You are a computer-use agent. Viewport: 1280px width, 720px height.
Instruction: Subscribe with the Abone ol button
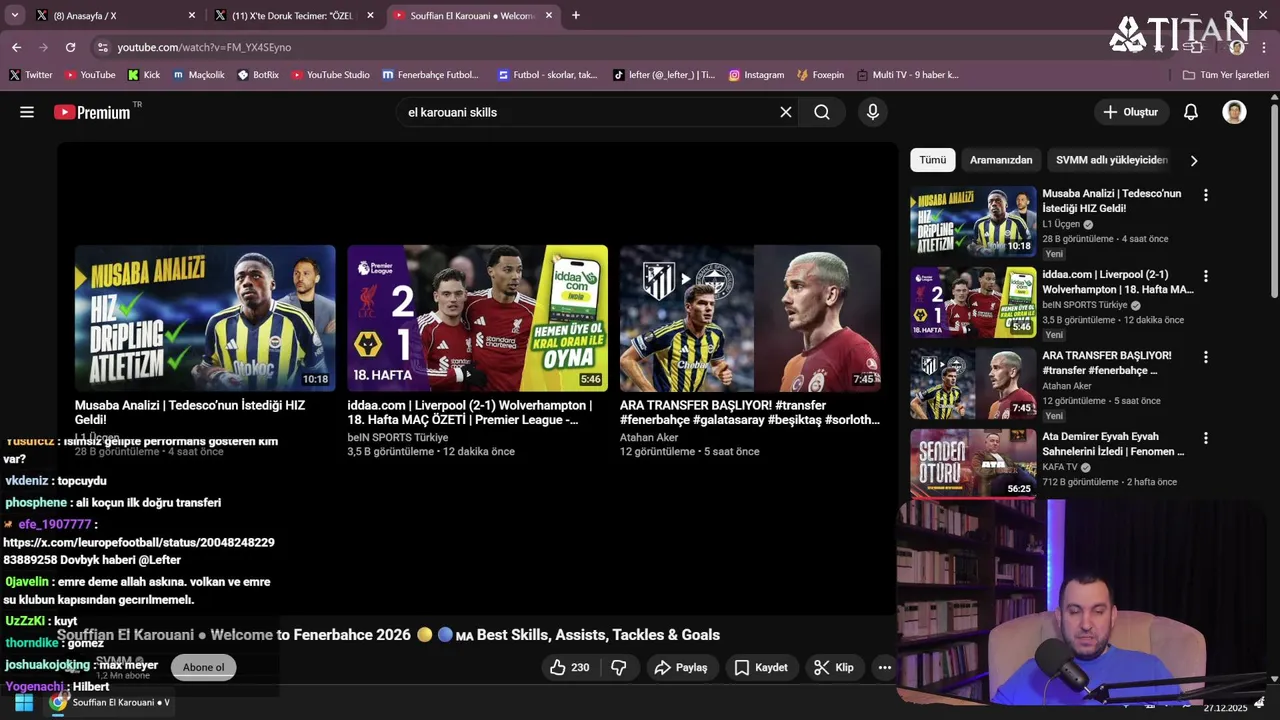pyautogui.click(x=204, y=667)
